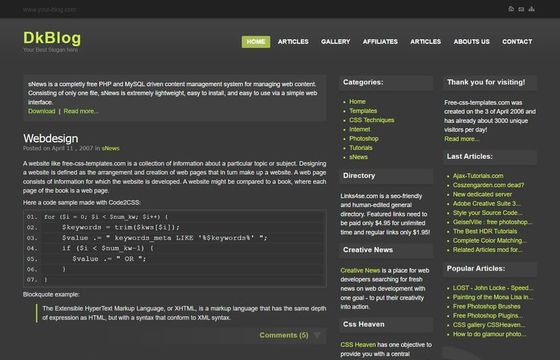Open the ABOUTS US menu item
This screenshot has height=360, width=560.
[x=472, y=42]
